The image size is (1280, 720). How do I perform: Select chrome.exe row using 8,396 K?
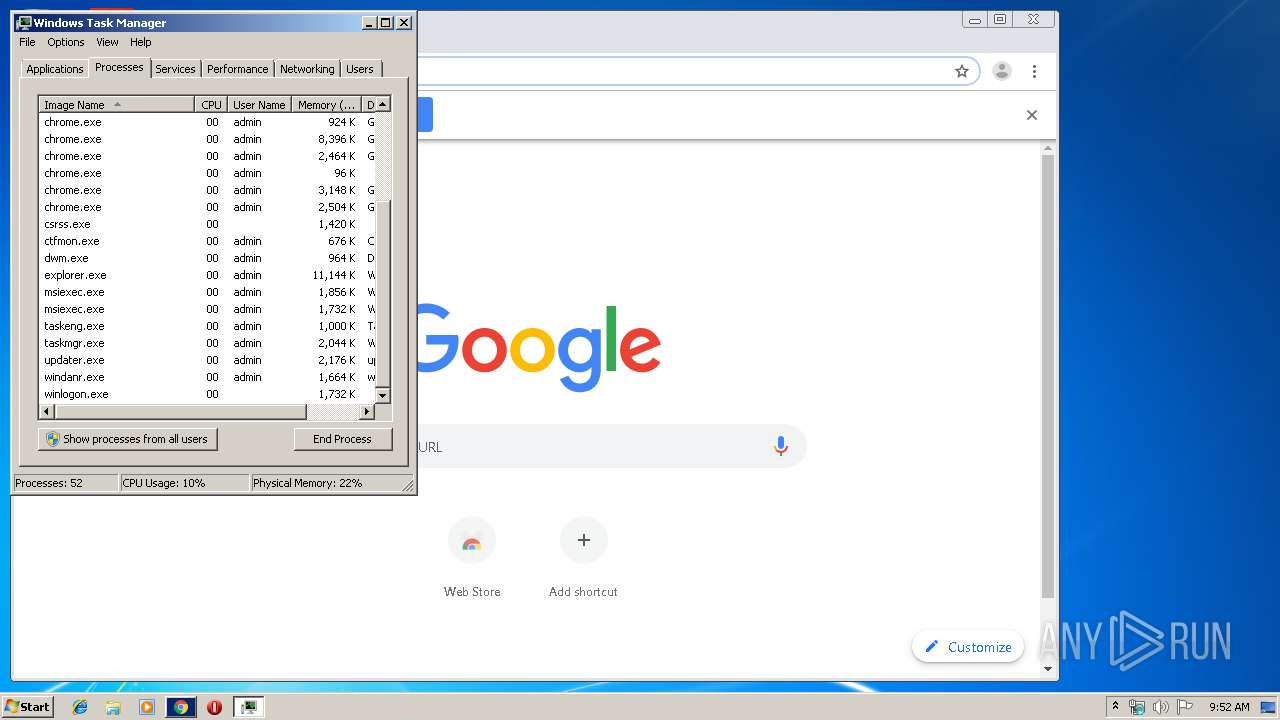tap(207, 139)
